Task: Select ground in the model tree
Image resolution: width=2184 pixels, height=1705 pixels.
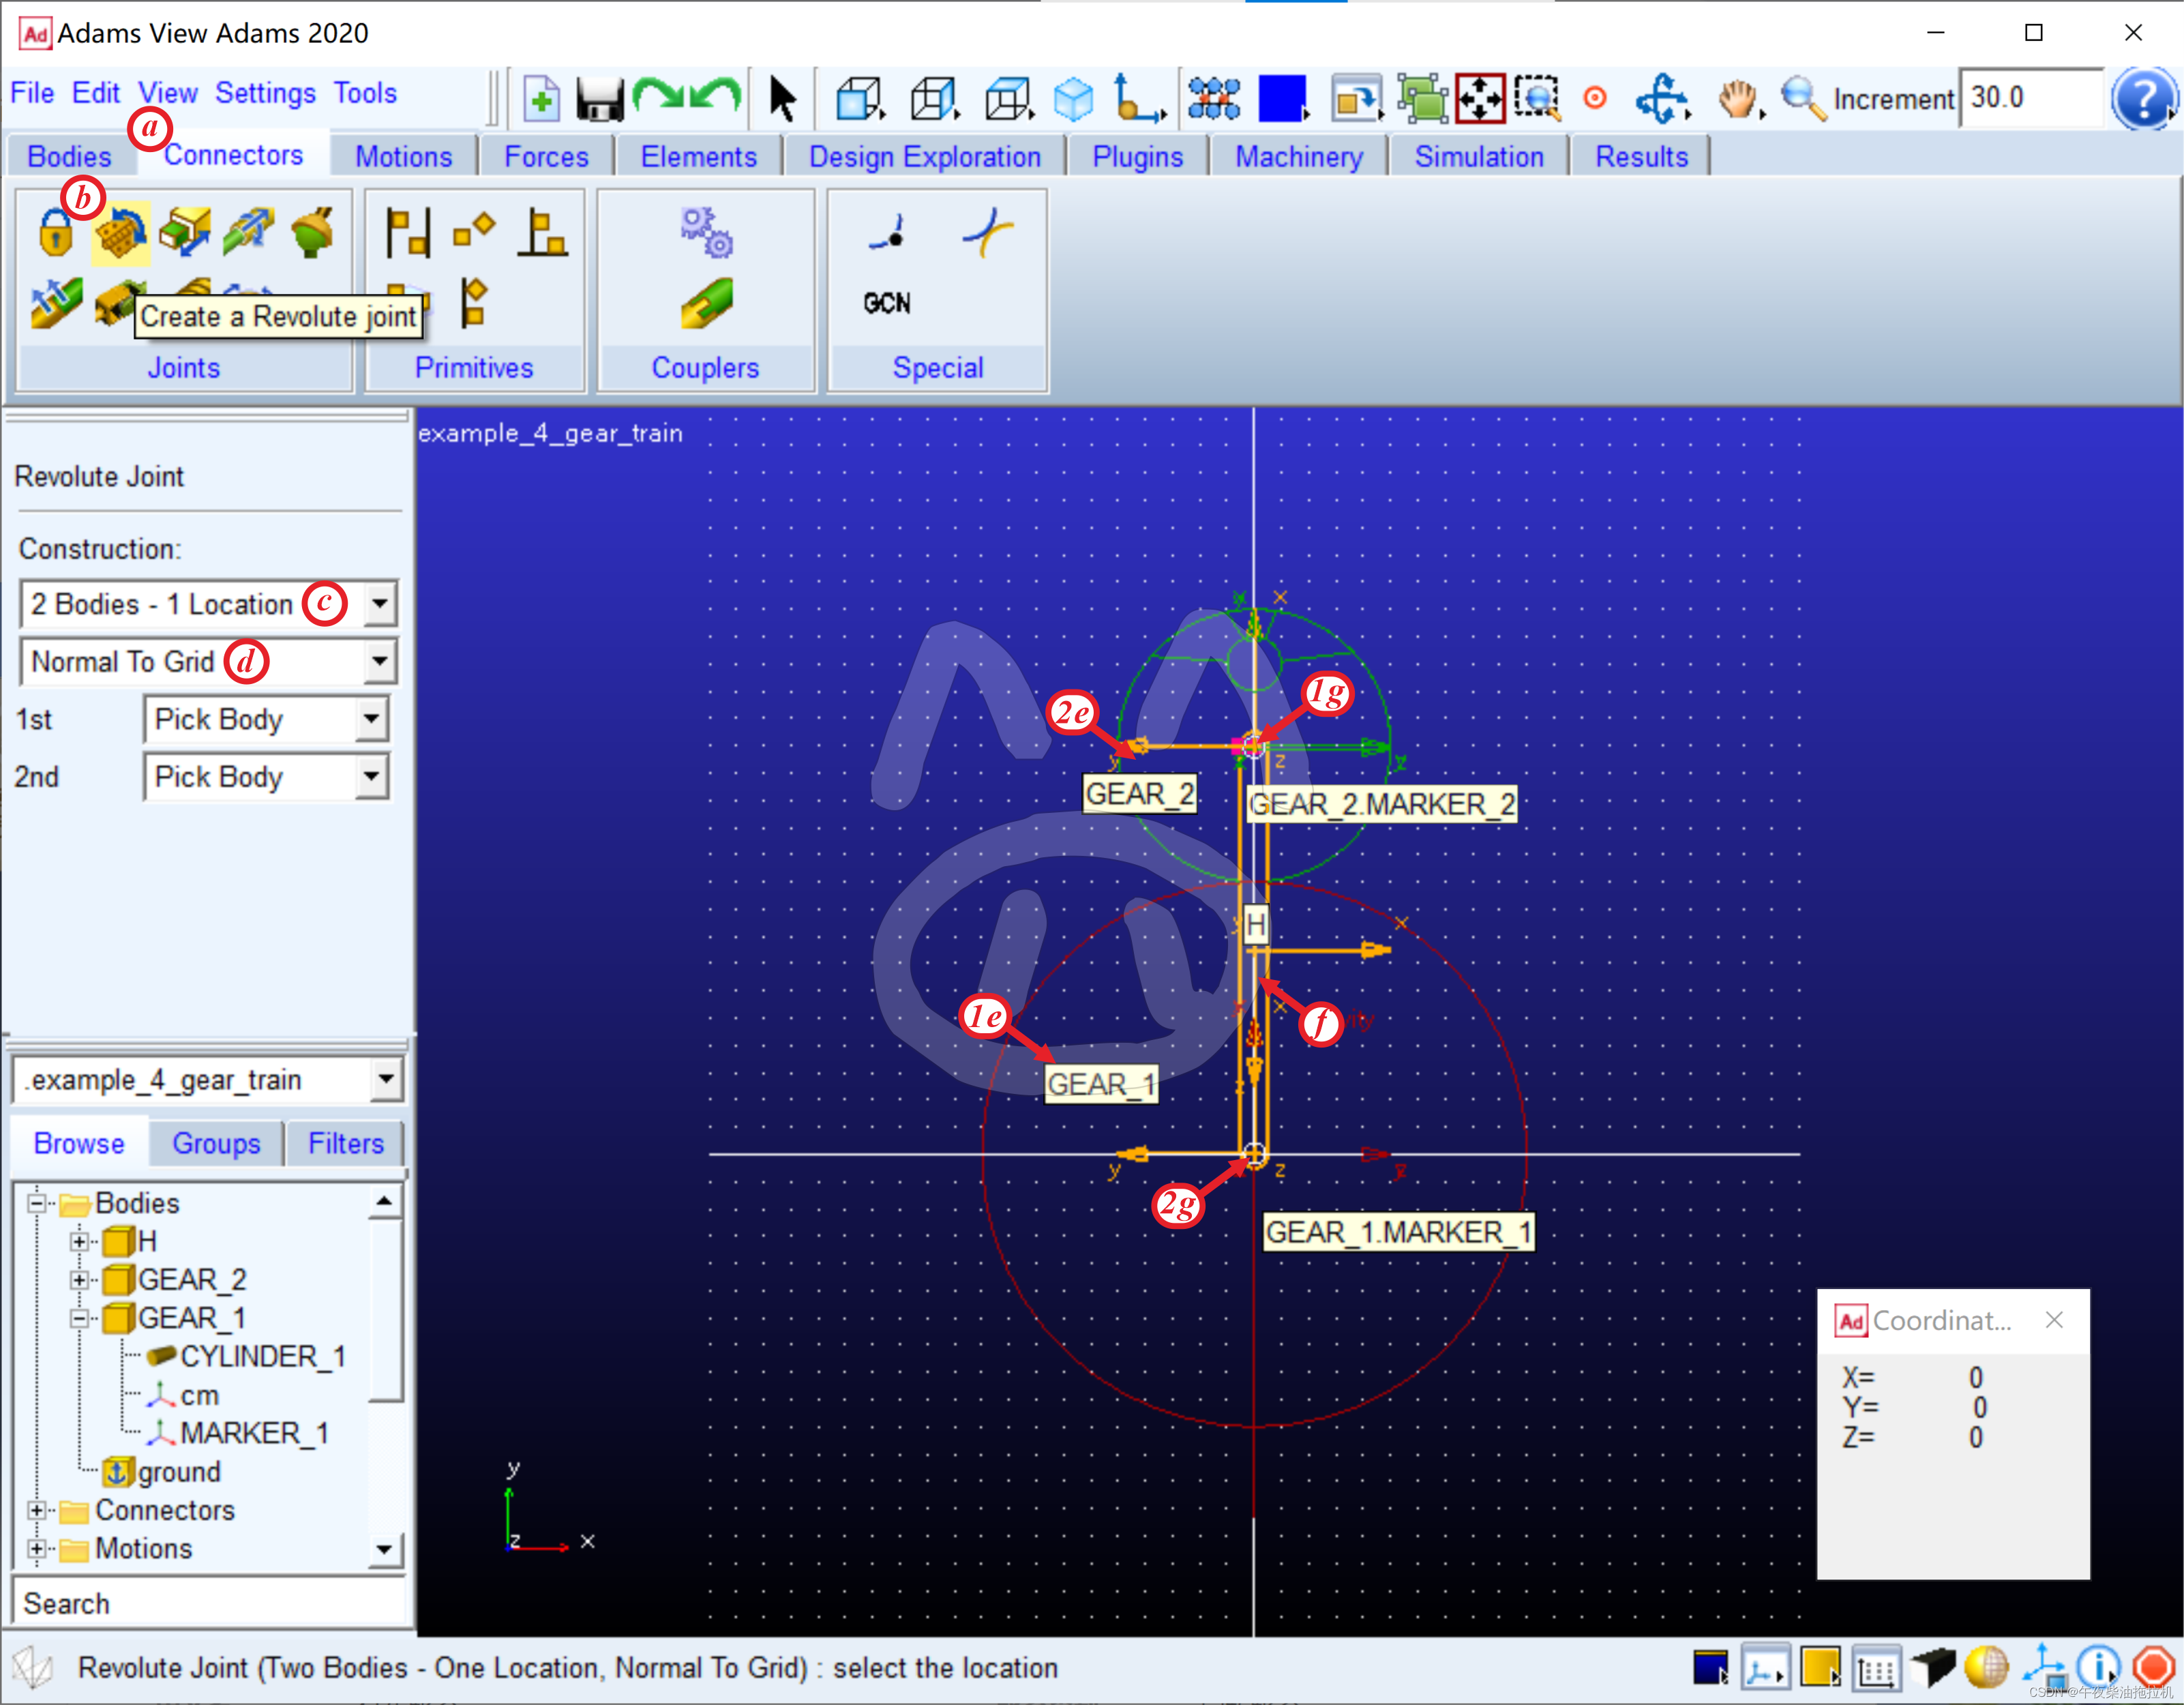Action: (162, 1472)
